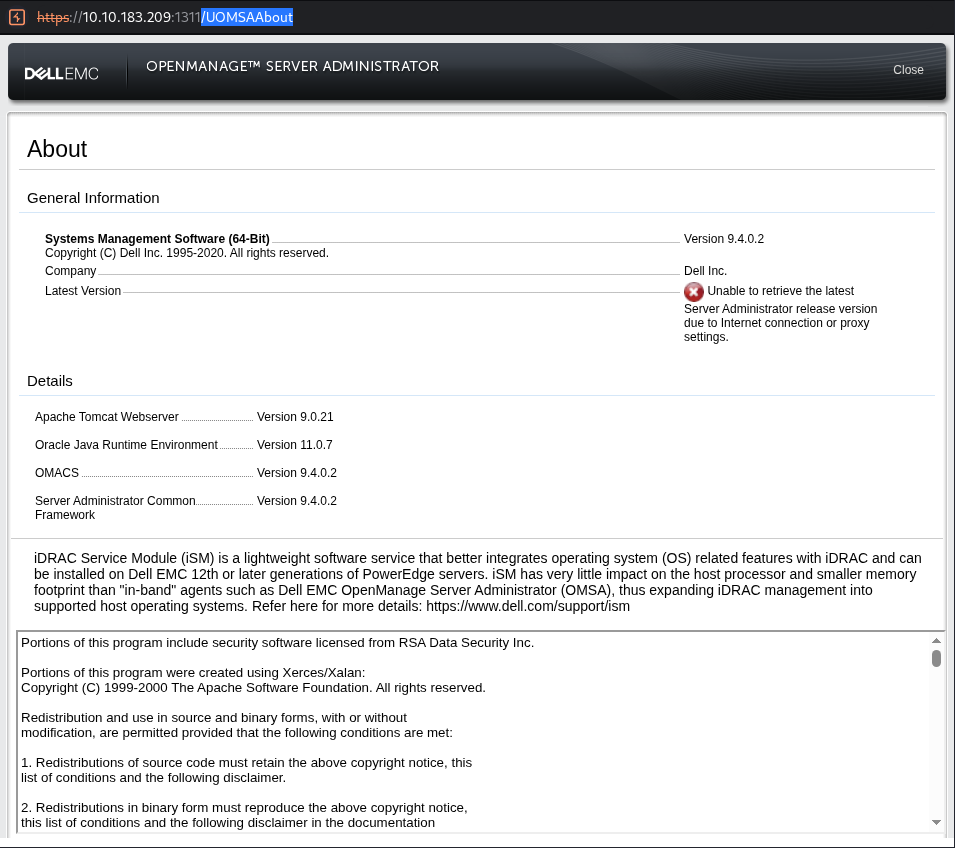Click the Latest Version label

(83, 291)
